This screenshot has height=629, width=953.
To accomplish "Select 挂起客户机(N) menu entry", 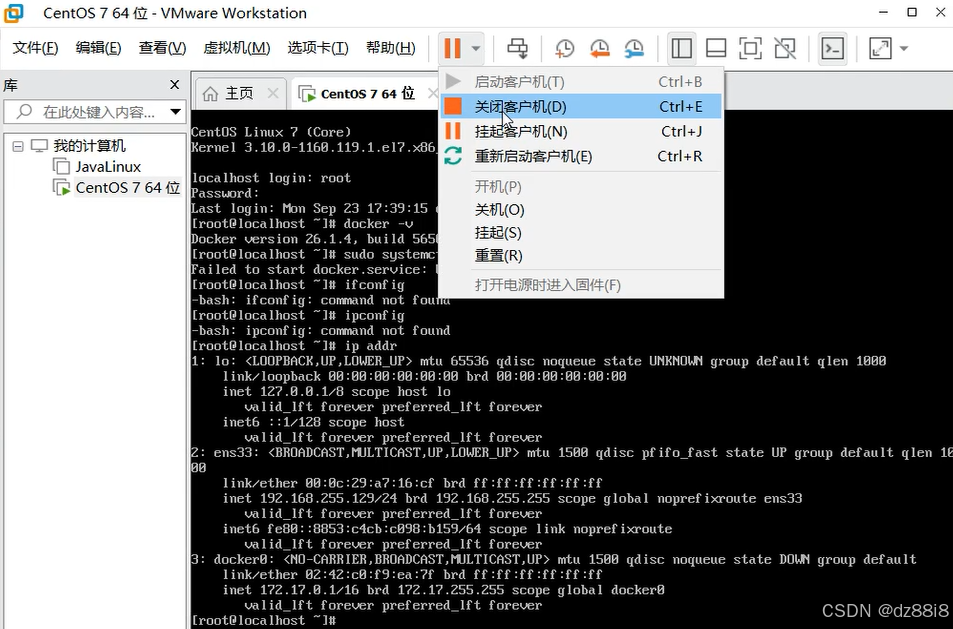I will tap(580, 131).
